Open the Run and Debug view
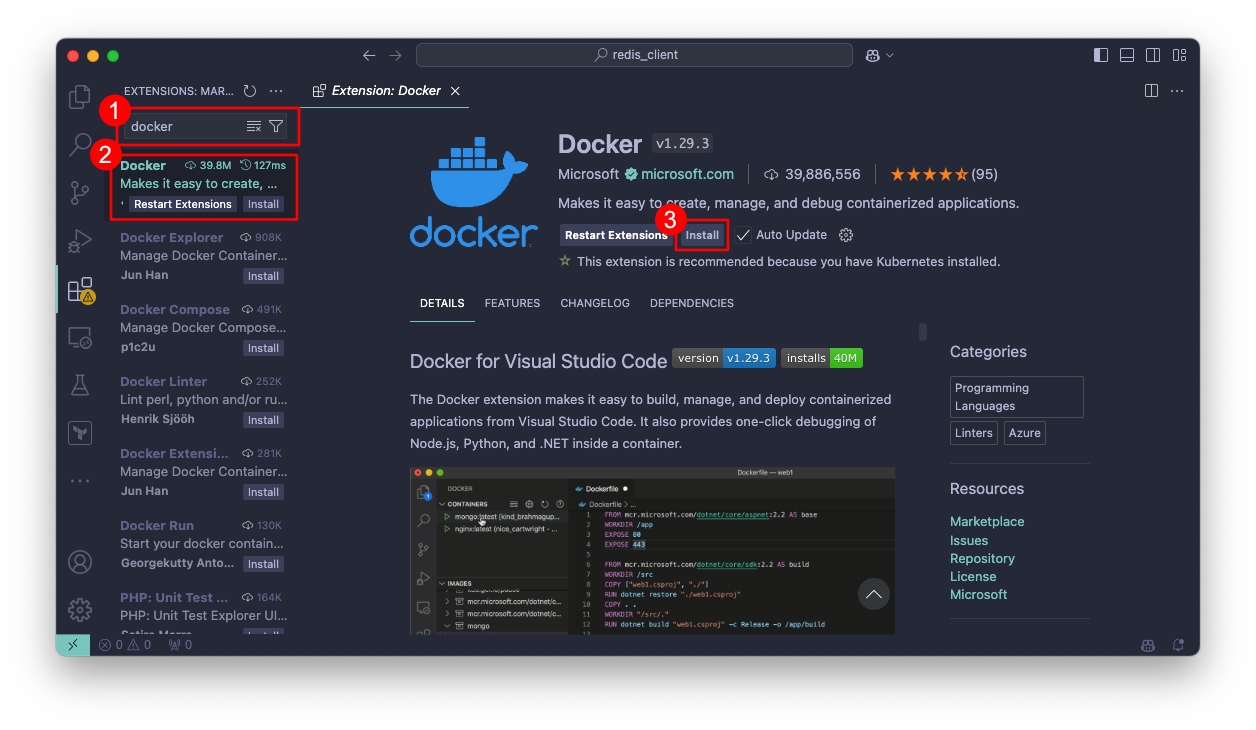The image size is (1256, 730). 80,241
